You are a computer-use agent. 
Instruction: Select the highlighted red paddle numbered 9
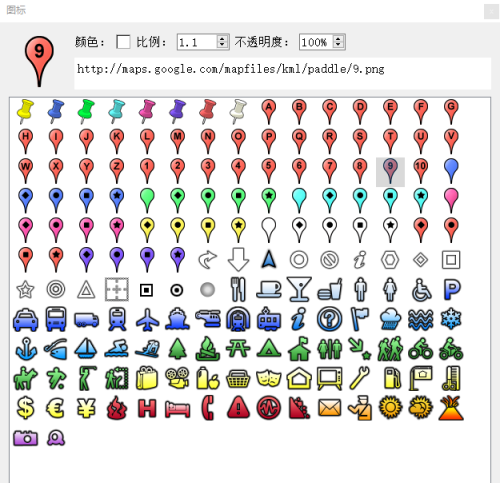[390, 172]
